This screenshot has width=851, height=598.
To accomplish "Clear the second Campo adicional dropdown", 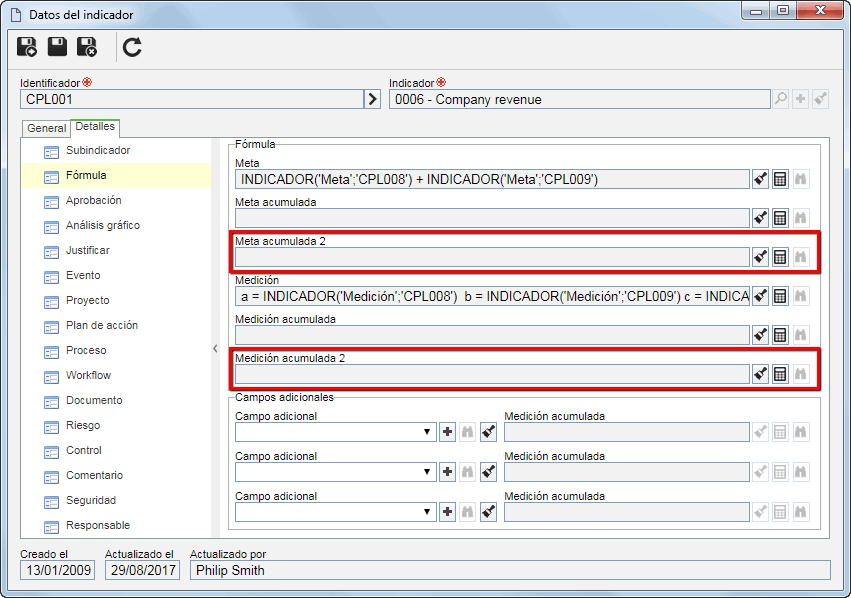I will coord(488,472).
